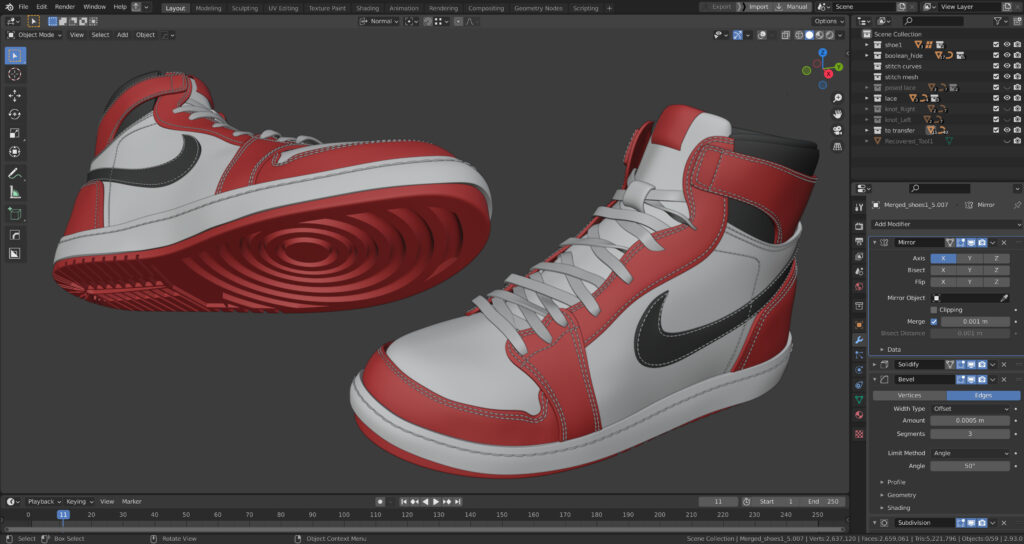Select the Select Box tool in toolbar
The width and height of the screenshot is (1024, 544).
[14, 56]
